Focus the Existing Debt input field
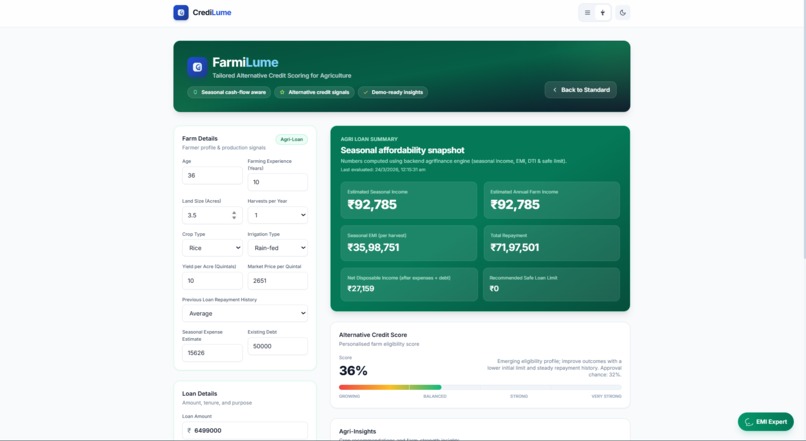Screen dimensions: 806x441 point(278,346)
